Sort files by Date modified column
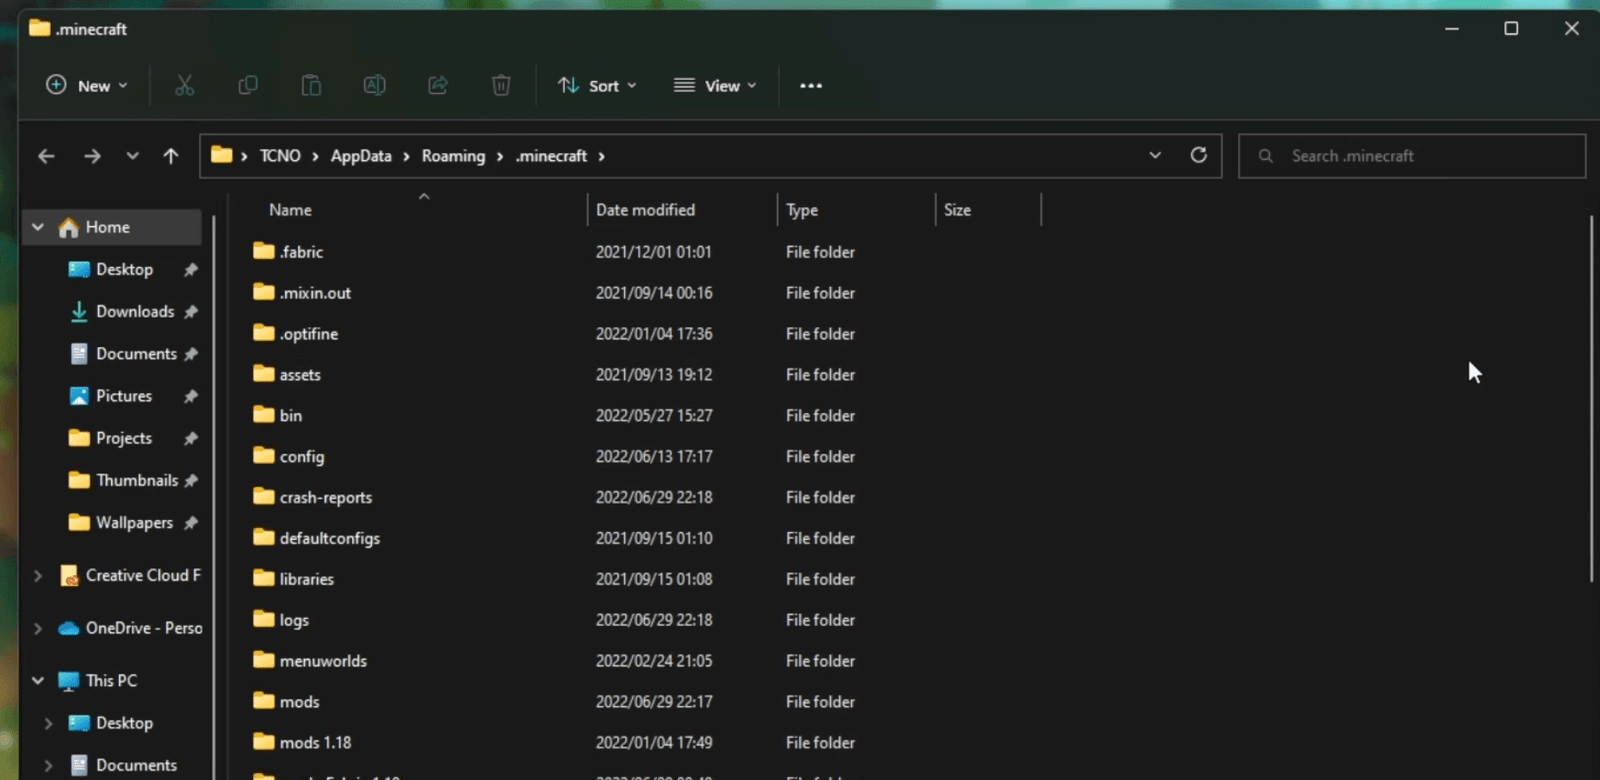 [x=645, y=210]
